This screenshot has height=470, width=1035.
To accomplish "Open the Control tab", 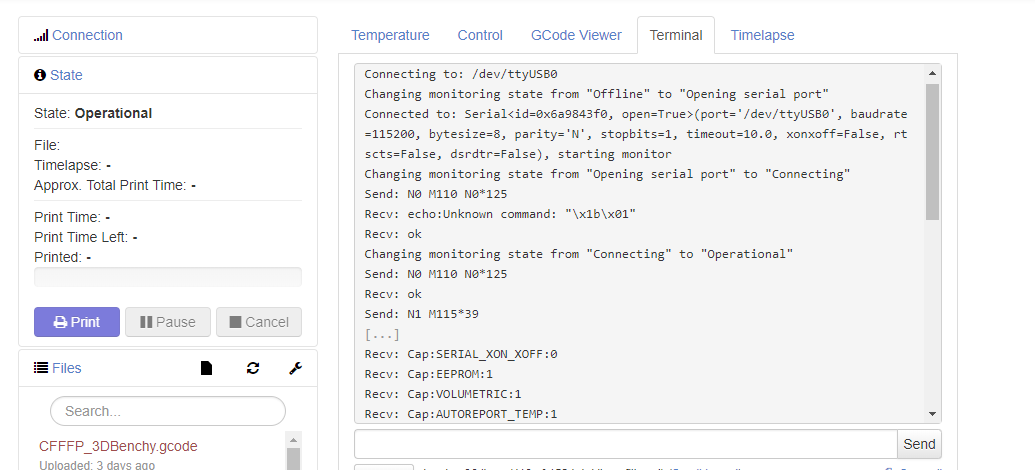I will coord(480,35).
